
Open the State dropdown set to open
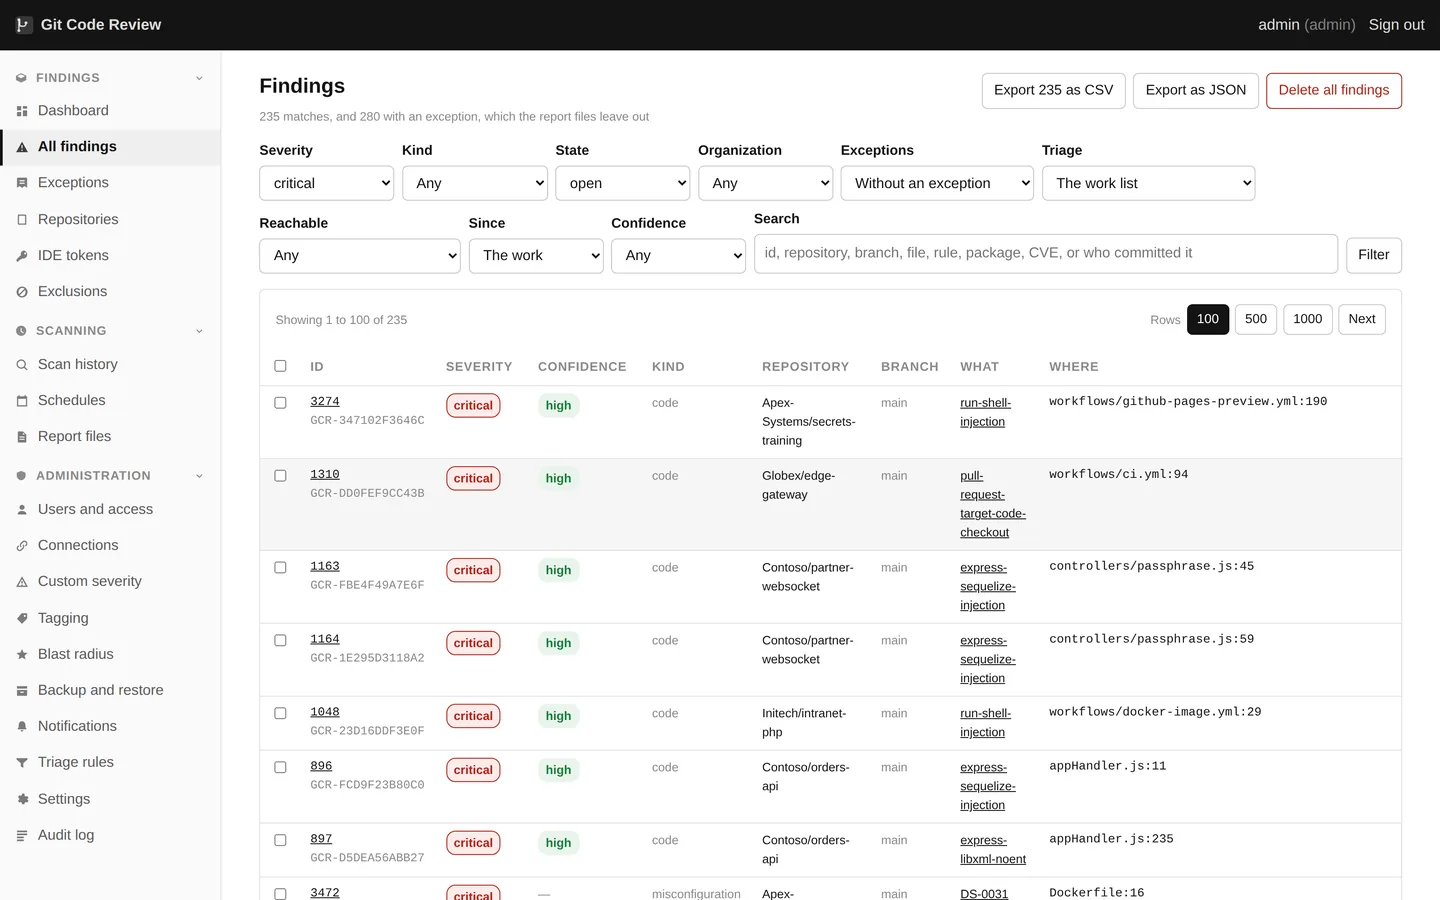tap(623, 183)
